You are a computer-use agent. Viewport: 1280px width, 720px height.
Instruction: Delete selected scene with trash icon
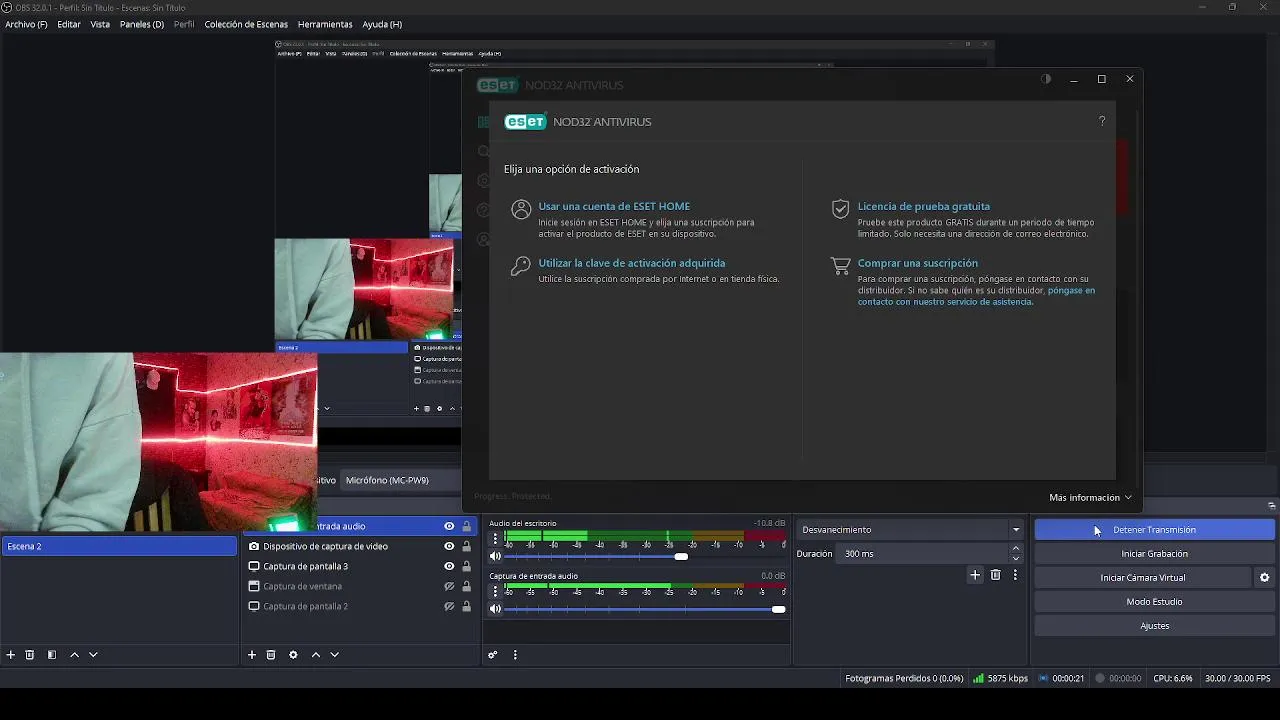tap(30, 655)
